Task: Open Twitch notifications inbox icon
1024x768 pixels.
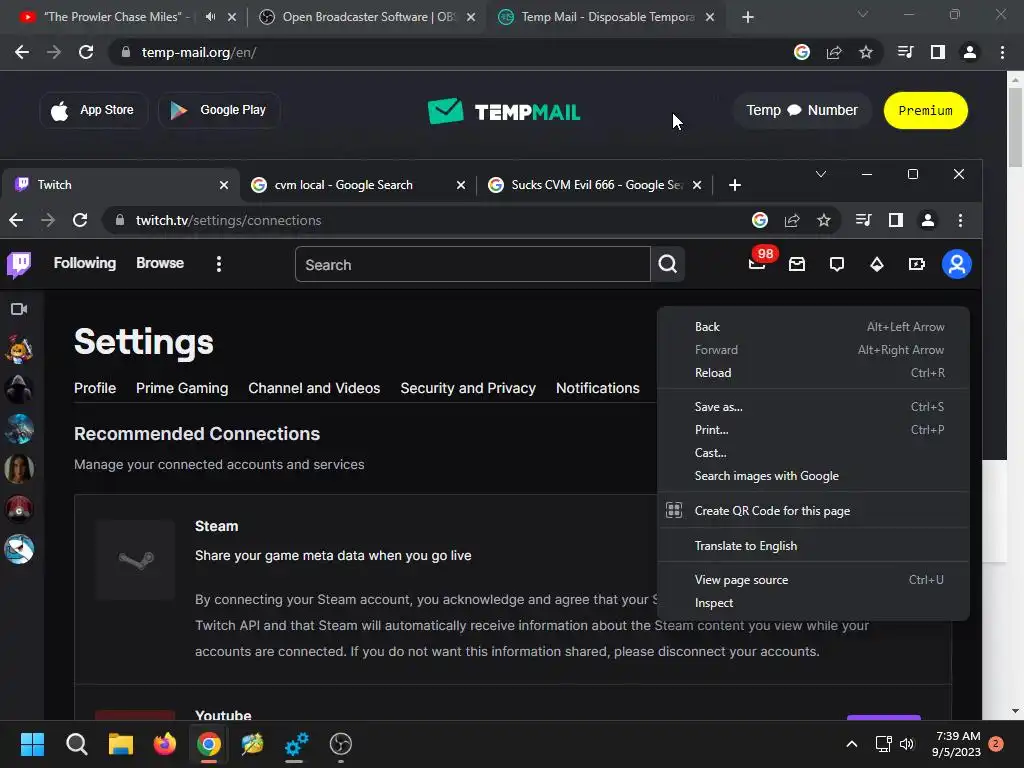Action: [797, 264]
